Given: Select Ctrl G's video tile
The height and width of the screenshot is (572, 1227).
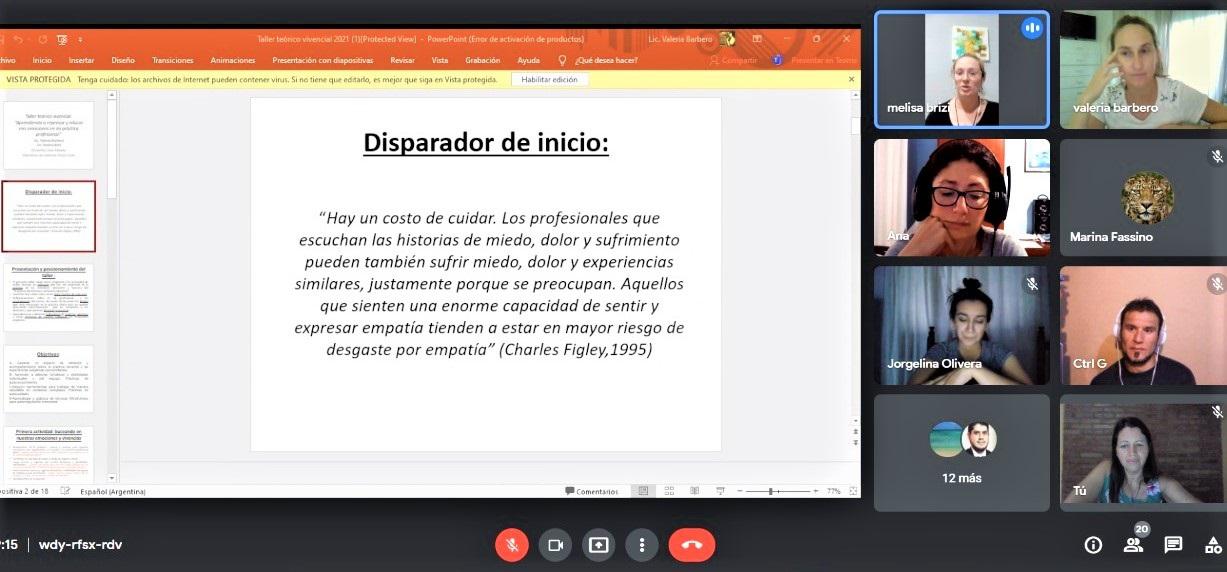Looking at the screenshot, I should pos(1143,325).
